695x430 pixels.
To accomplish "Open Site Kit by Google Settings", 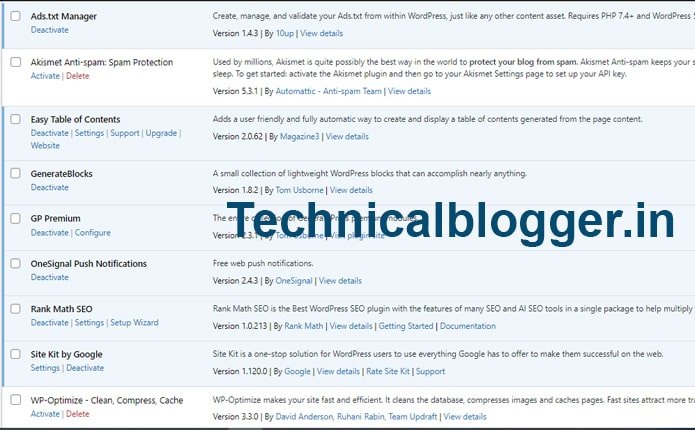I will pyautogui.click(x=45, y=368).
